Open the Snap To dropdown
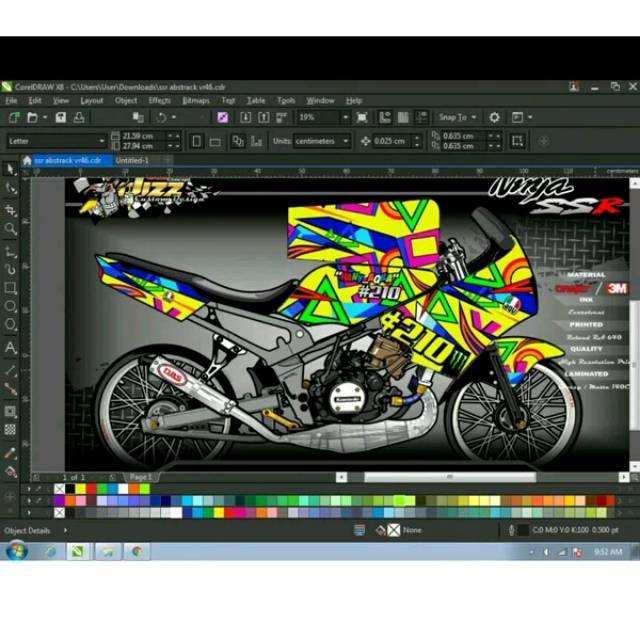The image size is (640, 640). click(458, 118)
